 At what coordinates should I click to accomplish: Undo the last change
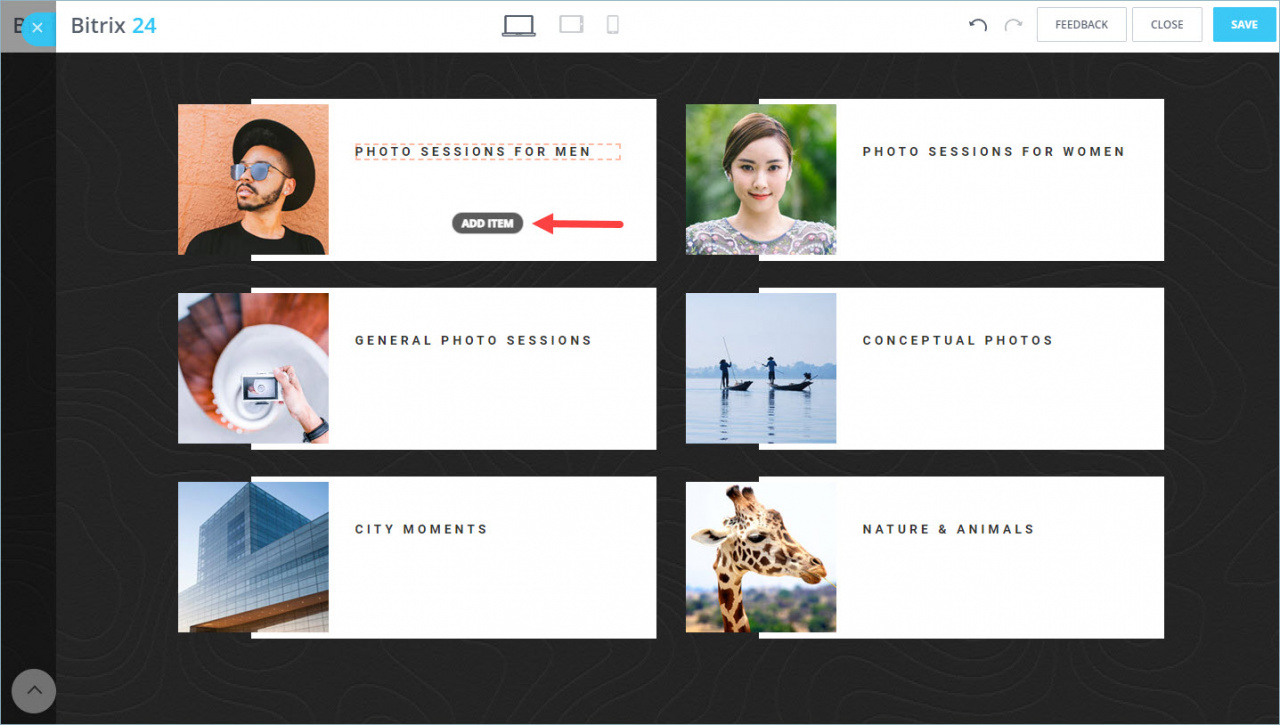(978, 24)
